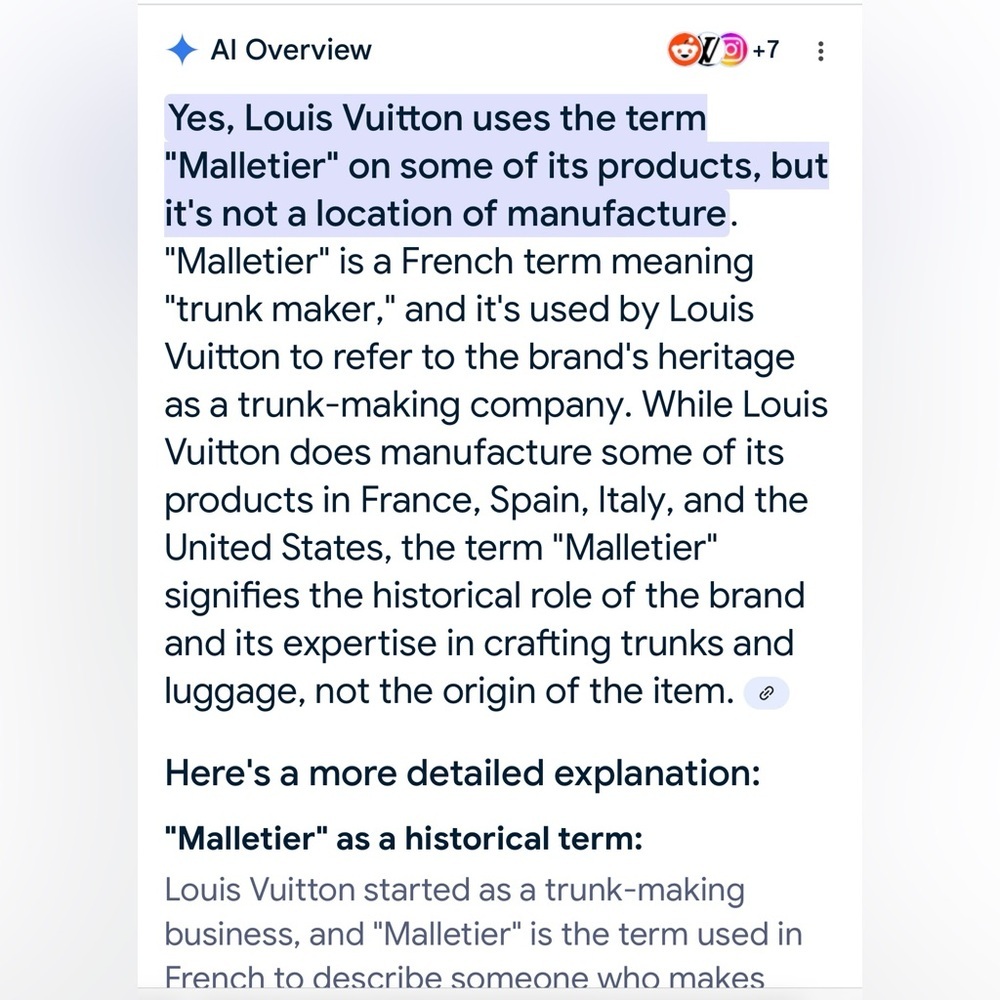This screenshot has width=1000, height=1000.
Task: Click the 'AI Overview' label
Action: (290, 50)
